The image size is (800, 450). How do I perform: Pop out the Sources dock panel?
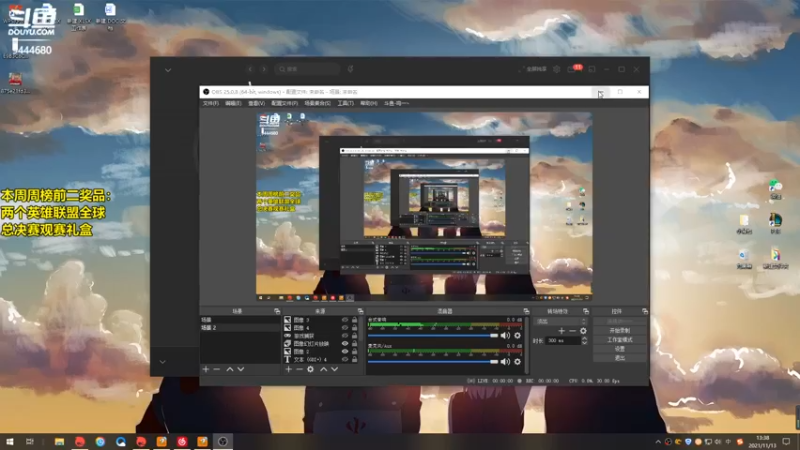pos(360,311)
